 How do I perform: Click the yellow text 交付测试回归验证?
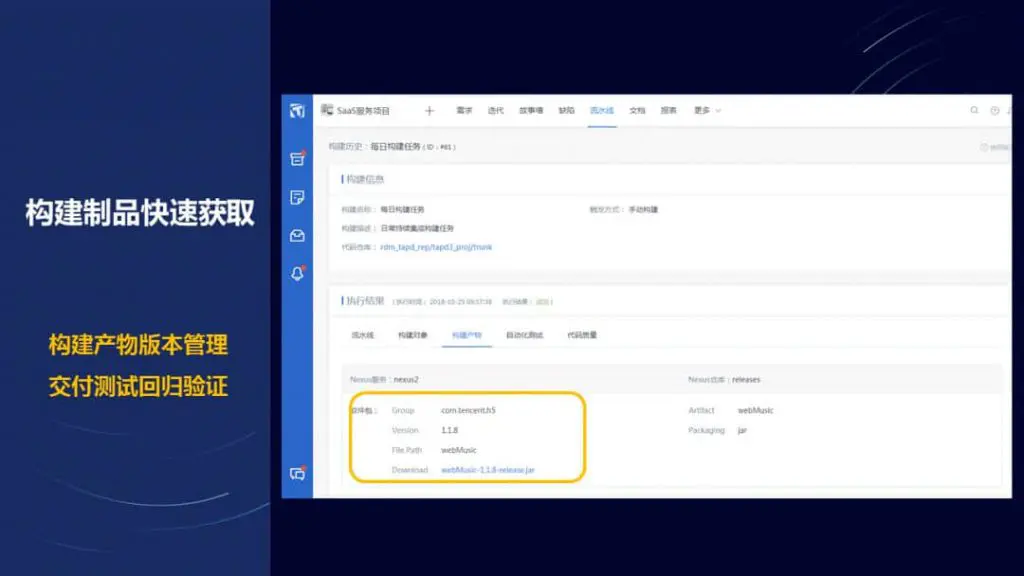coord(138,386)
